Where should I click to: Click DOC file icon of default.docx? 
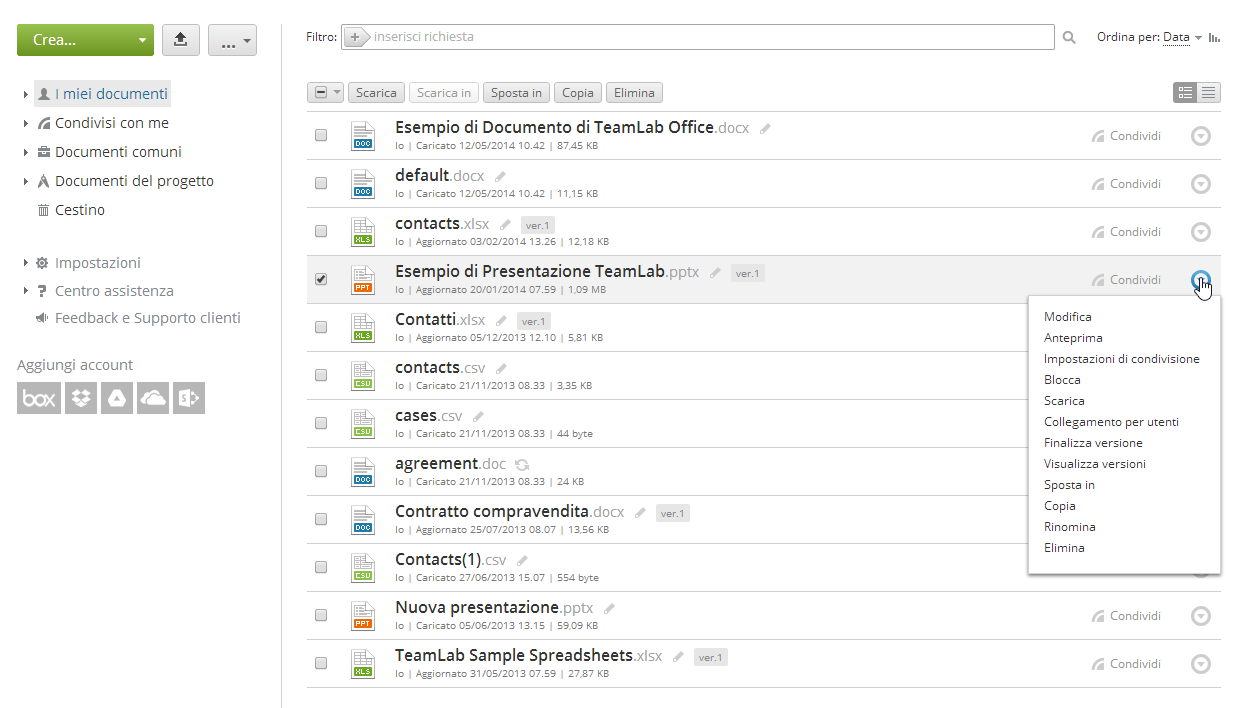(x=363, y=183)
